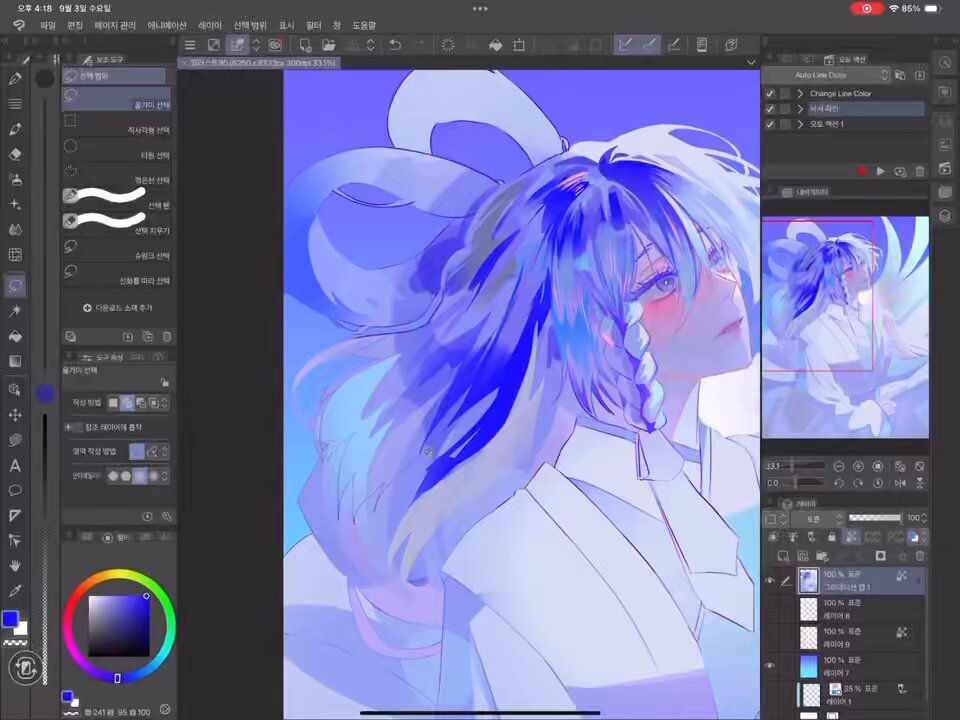Click the Fill bucket icon in command bar
This screenshot has width=960, height=720.
click(x=495, y=45)
